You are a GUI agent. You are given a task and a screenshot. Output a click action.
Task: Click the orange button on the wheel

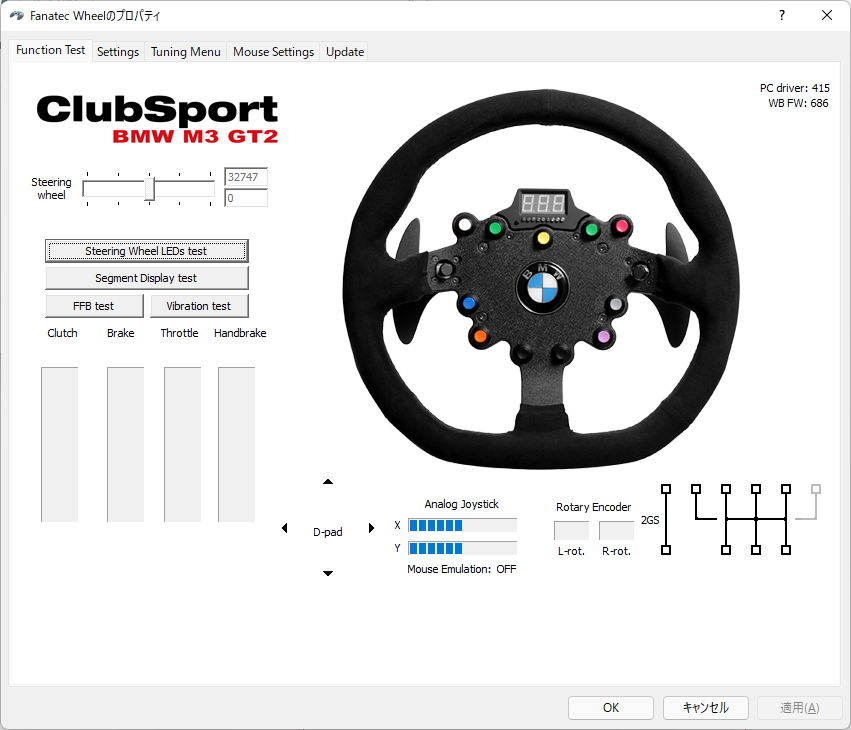click(x=480, y=336)
